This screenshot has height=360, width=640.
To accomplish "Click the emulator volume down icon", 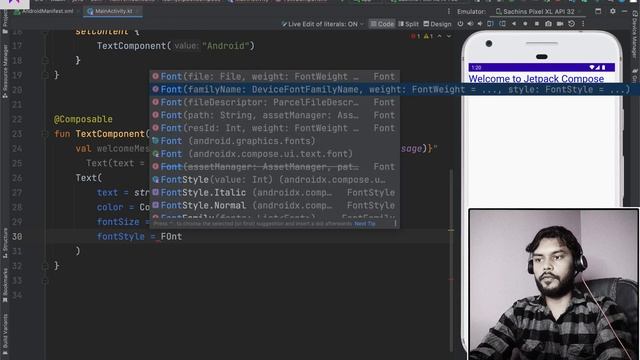I will coord(480,24).
